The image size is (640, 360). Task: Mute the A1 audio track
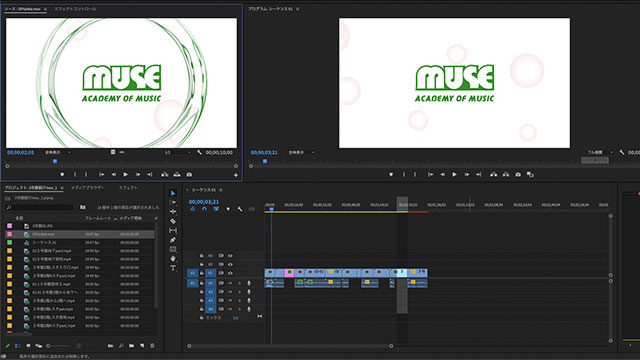[x=230, y=283]
